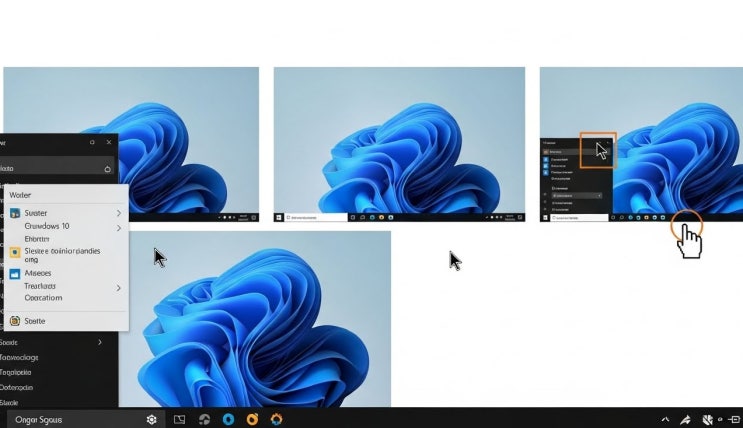Click the task view icon on the taskbar
The image size is (743, 428).
pyautogui.click(x=179, y=419)
